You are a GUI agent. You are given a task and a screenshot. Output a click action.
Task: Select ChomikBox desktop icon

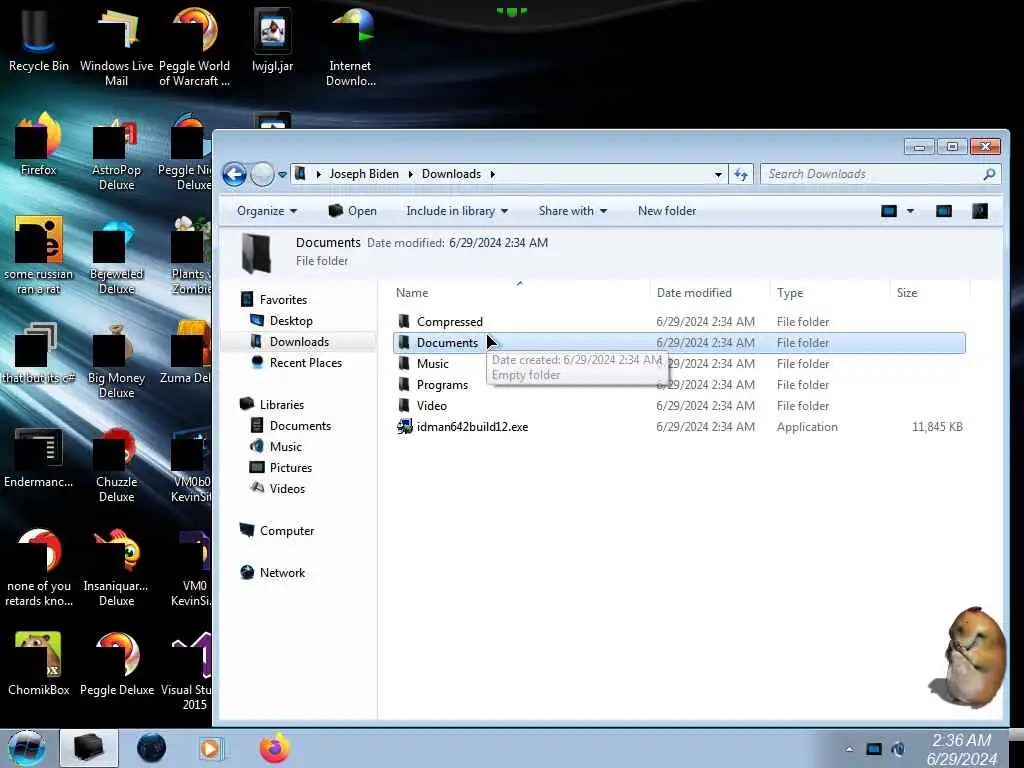(39, 664)
